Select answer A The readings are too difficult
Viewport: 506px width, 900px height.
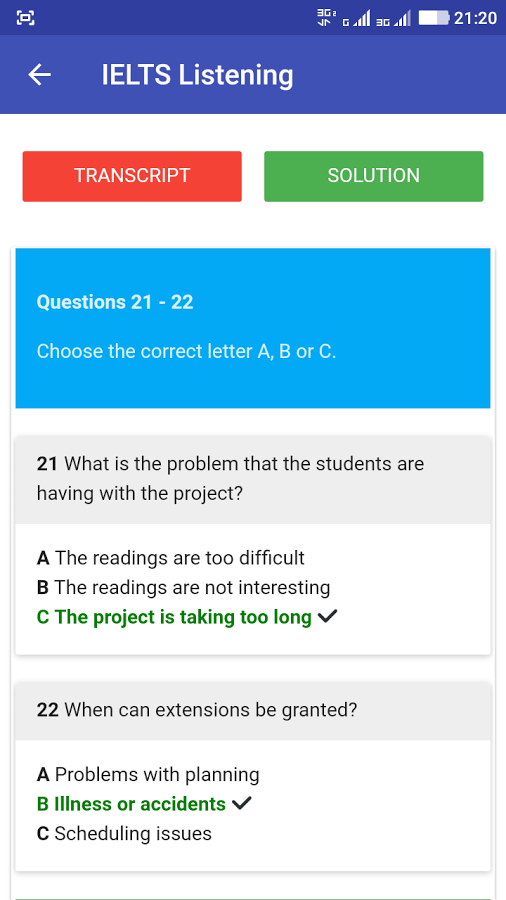(x=170, y=557)
